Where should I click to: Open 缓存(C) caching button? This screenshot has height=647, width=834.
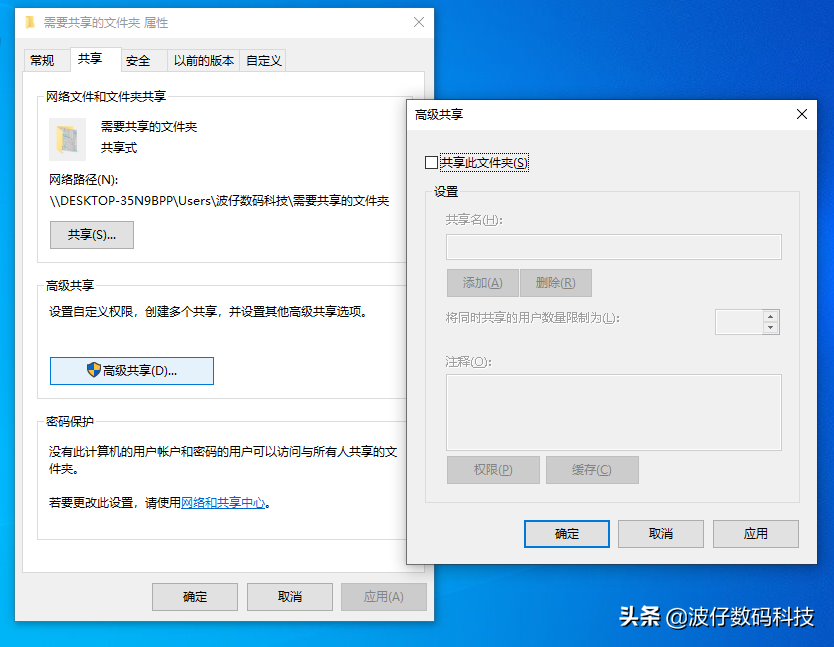tap(592, 470)
